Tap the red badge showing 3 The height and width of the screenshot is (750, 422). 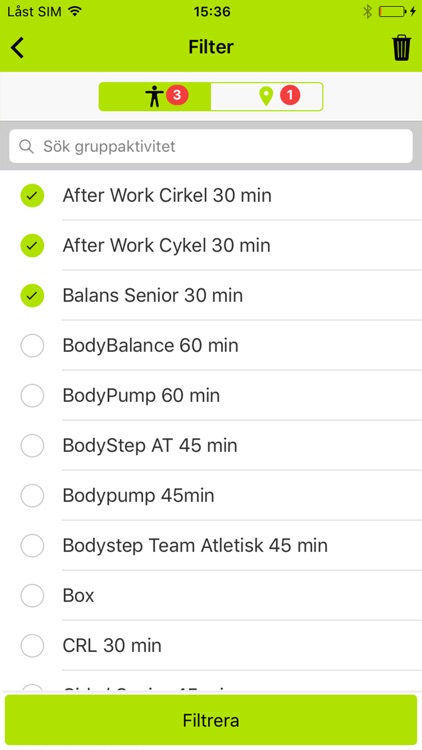coord(177,95)
